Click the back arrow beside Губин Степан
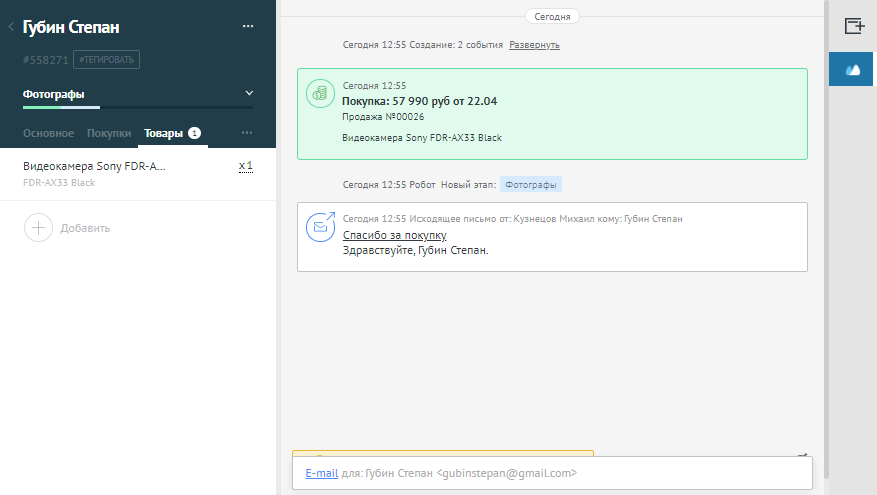The width and height of the screenshot is (877, 495). point(11,27)
